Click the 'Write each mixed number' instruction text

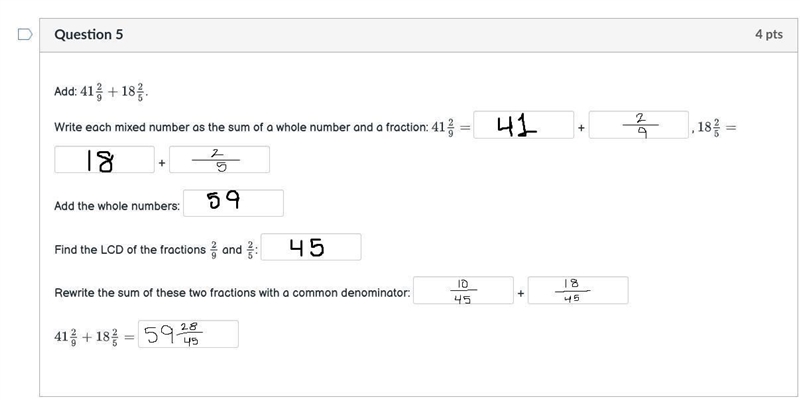(241, 128)
